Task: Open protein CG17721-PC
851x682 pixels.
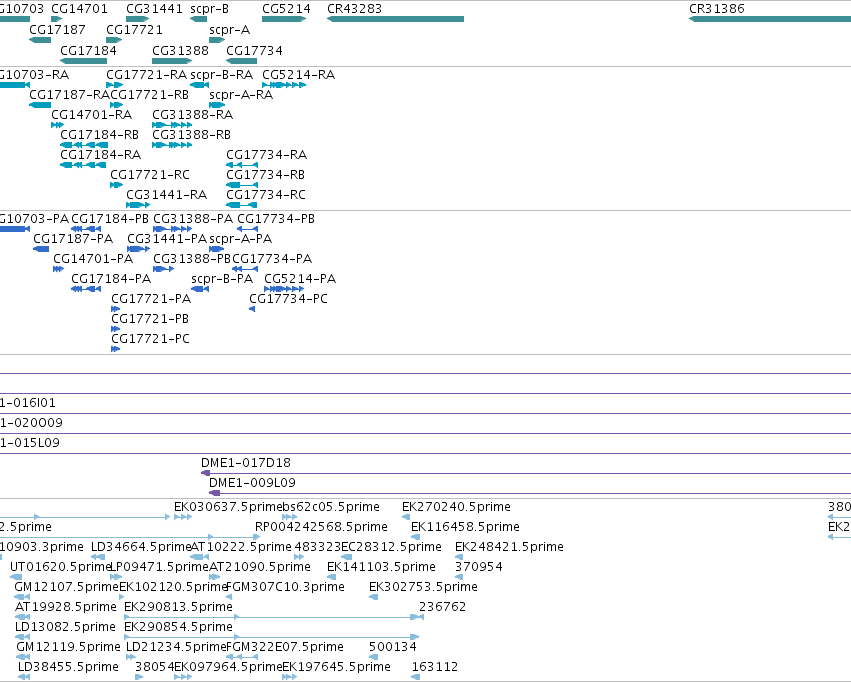Action: coord(150,339)
